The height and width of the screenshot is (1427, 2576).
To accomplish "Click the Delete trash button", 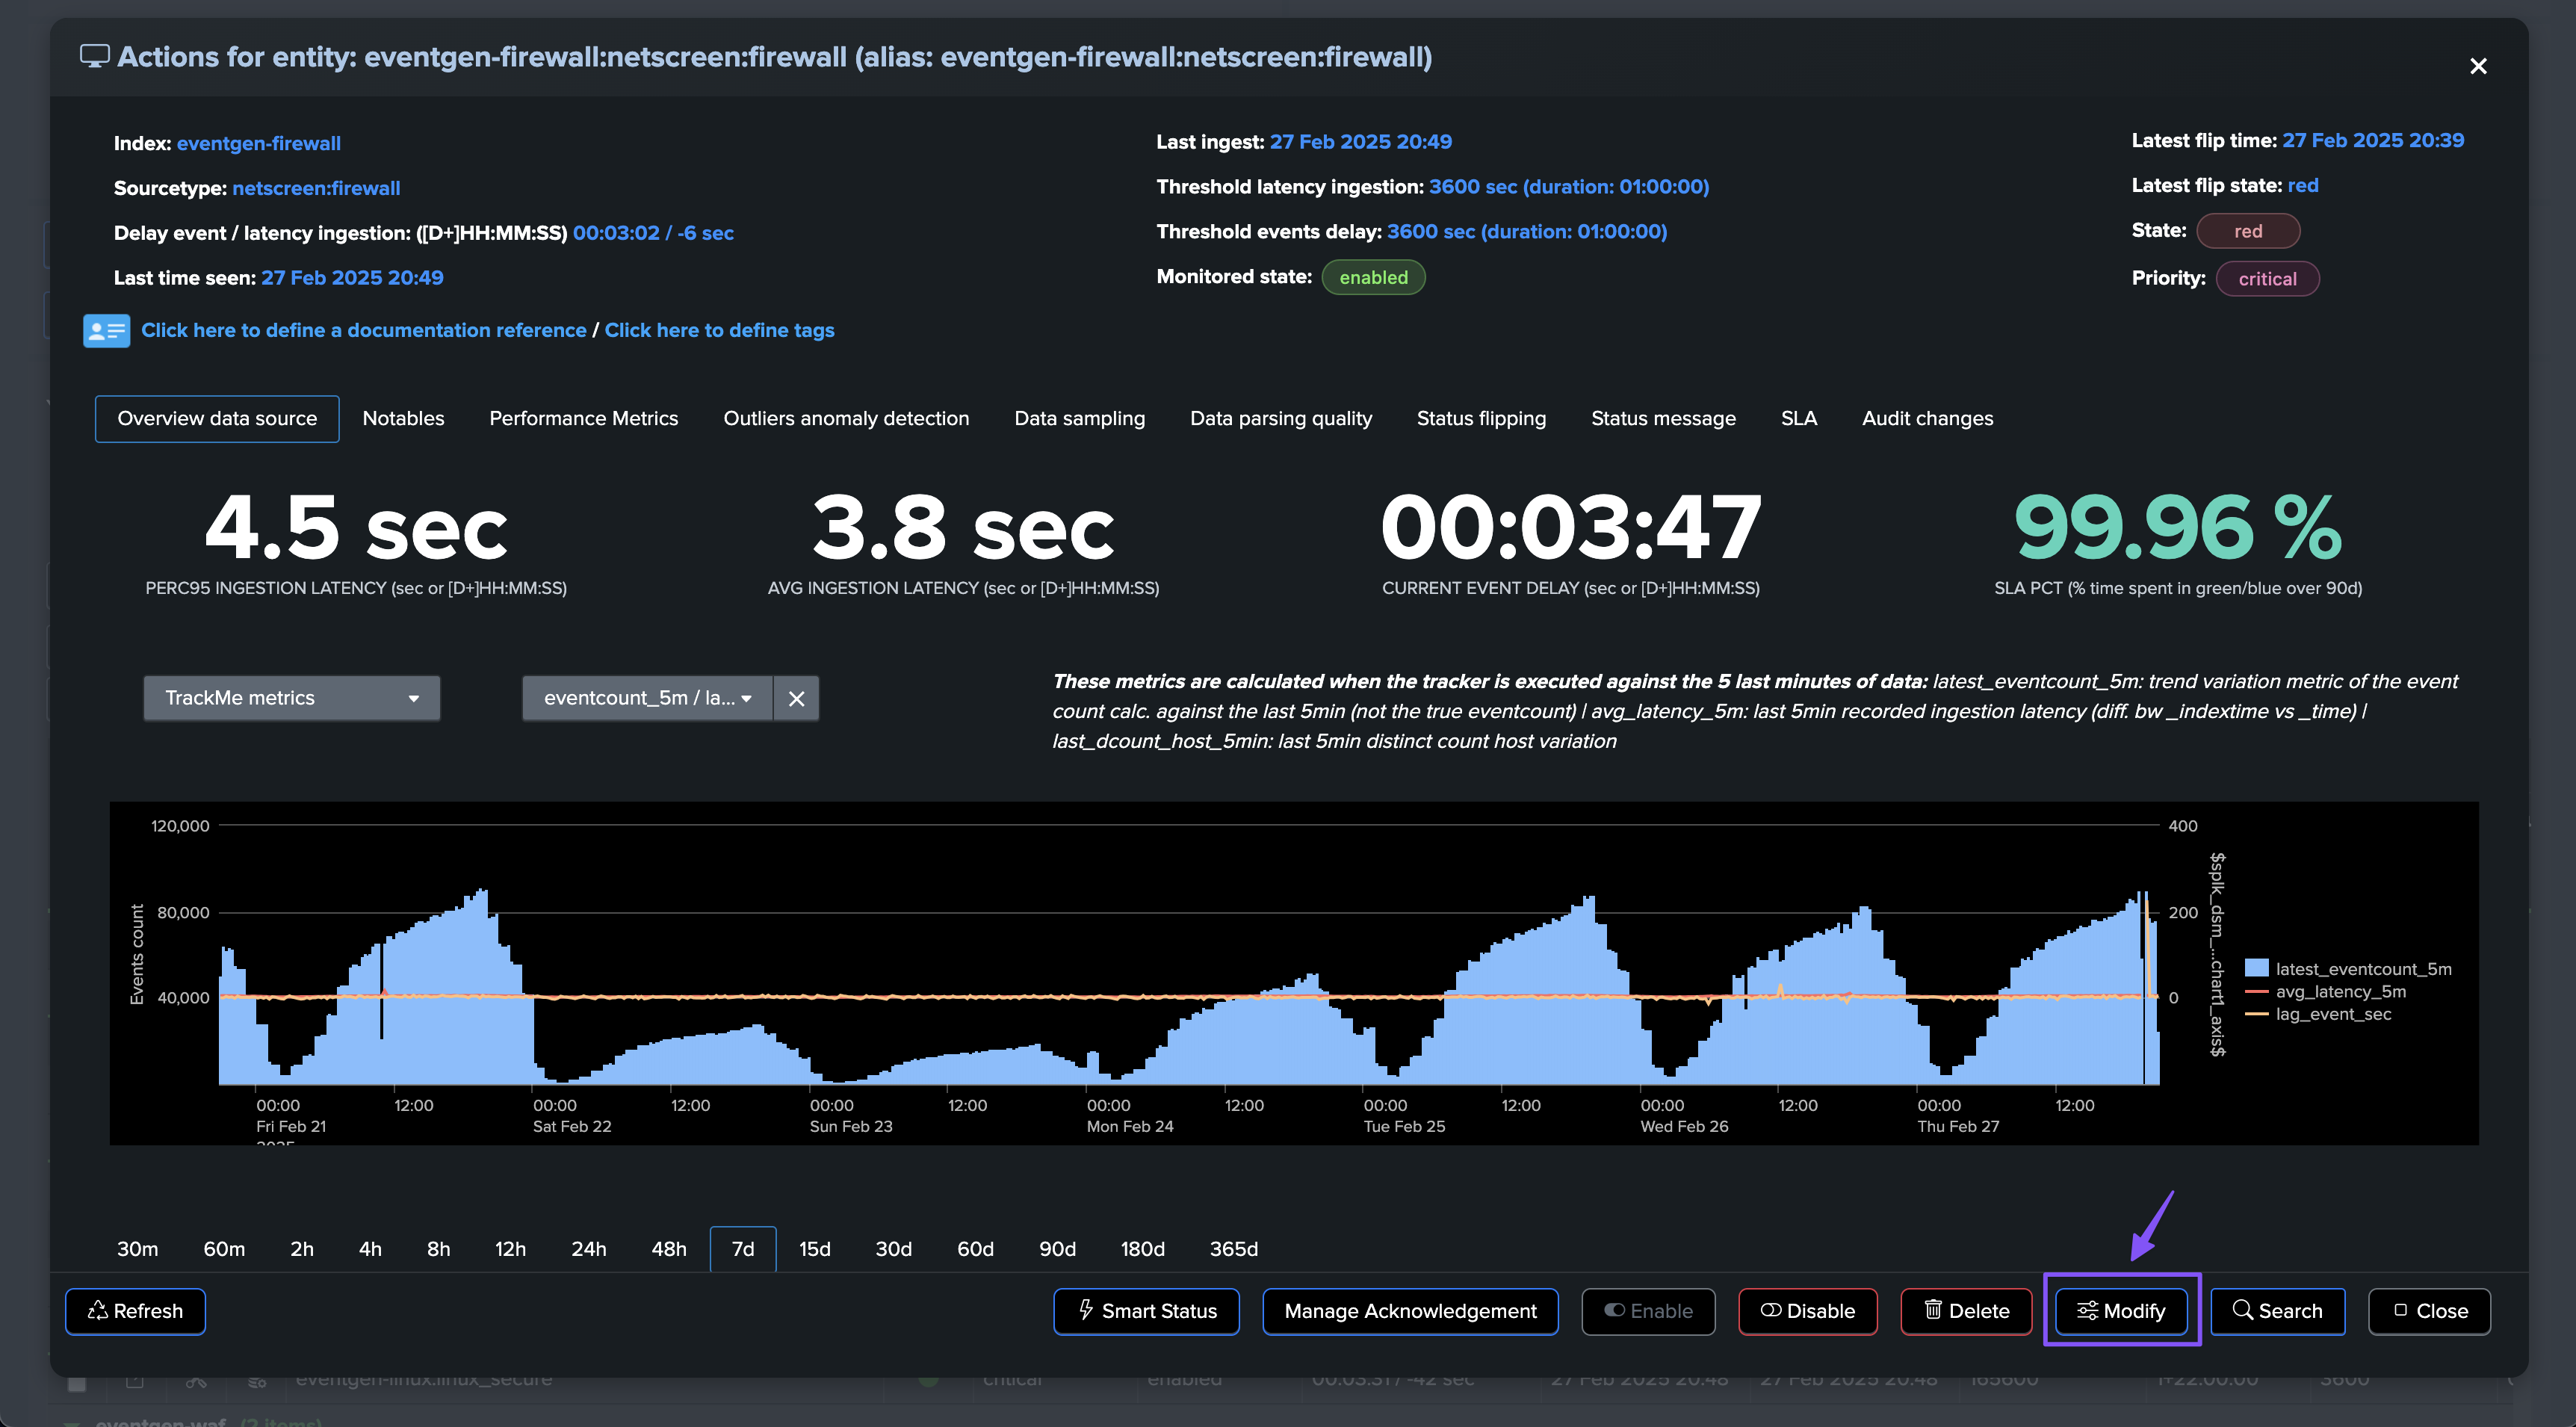I will pyautogui.click(x=1966, y=1311).
